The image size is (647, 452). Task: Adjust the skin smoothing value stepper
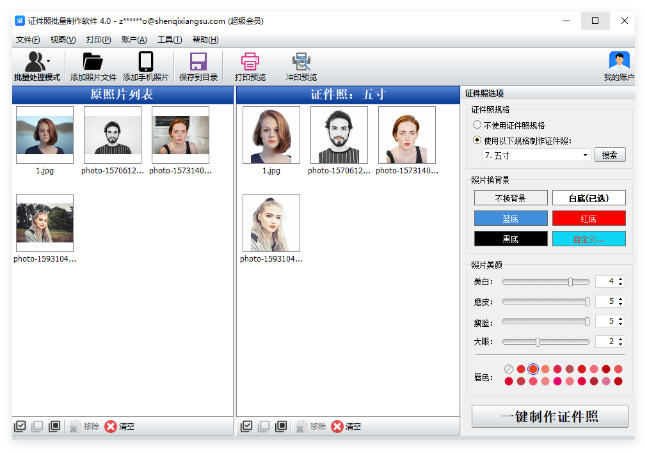[620, 302]
